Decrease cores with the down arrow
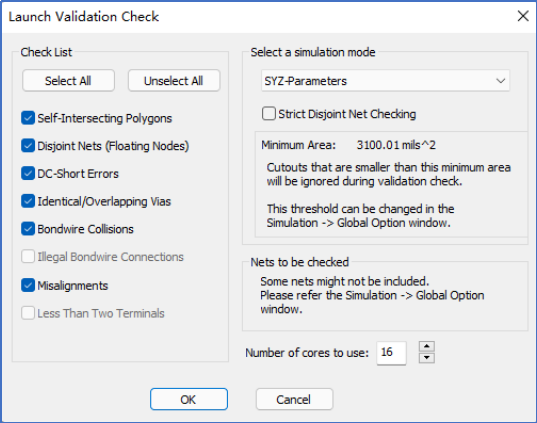 point(427,358)
